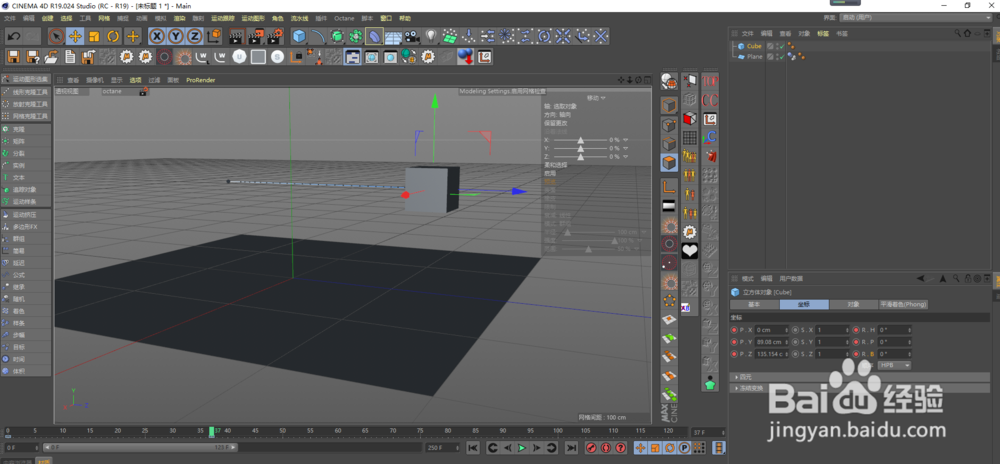Render the active view clapperboard
Viewport: 1000px width, 464px height.
pos(237,36)
